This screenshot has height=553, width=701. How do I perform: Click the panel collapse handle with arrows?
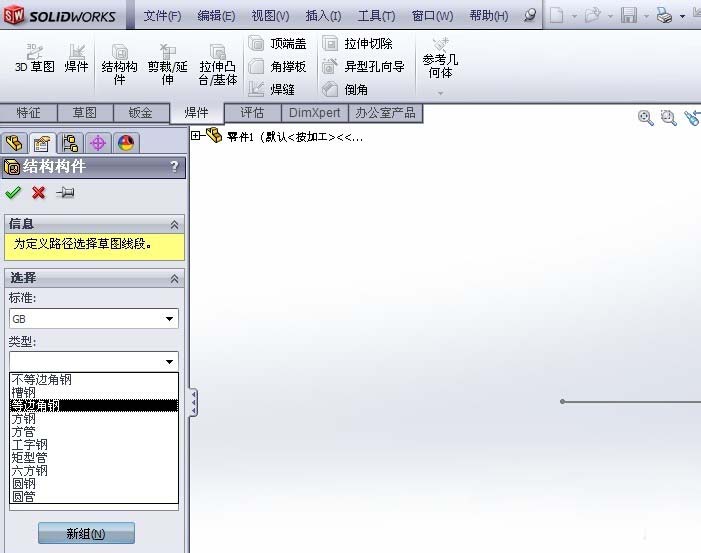193,402
